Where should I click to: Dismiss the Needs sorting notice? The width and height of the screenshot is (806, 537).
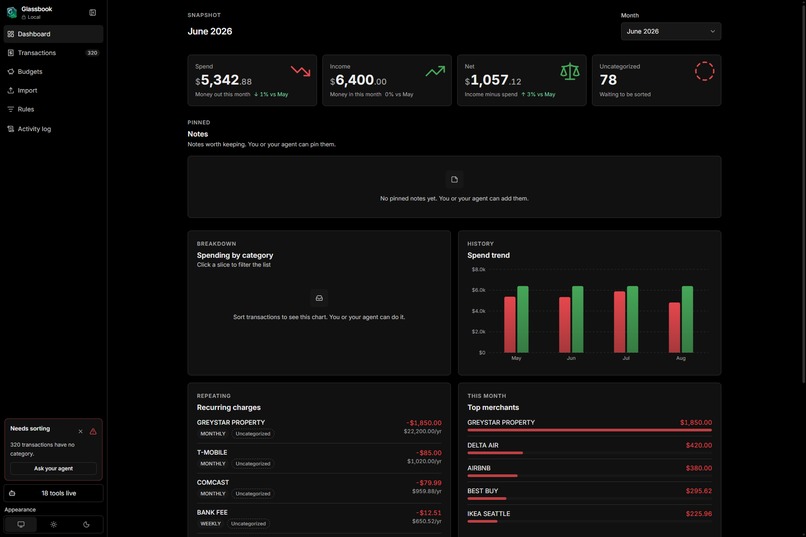click(80, 432)
